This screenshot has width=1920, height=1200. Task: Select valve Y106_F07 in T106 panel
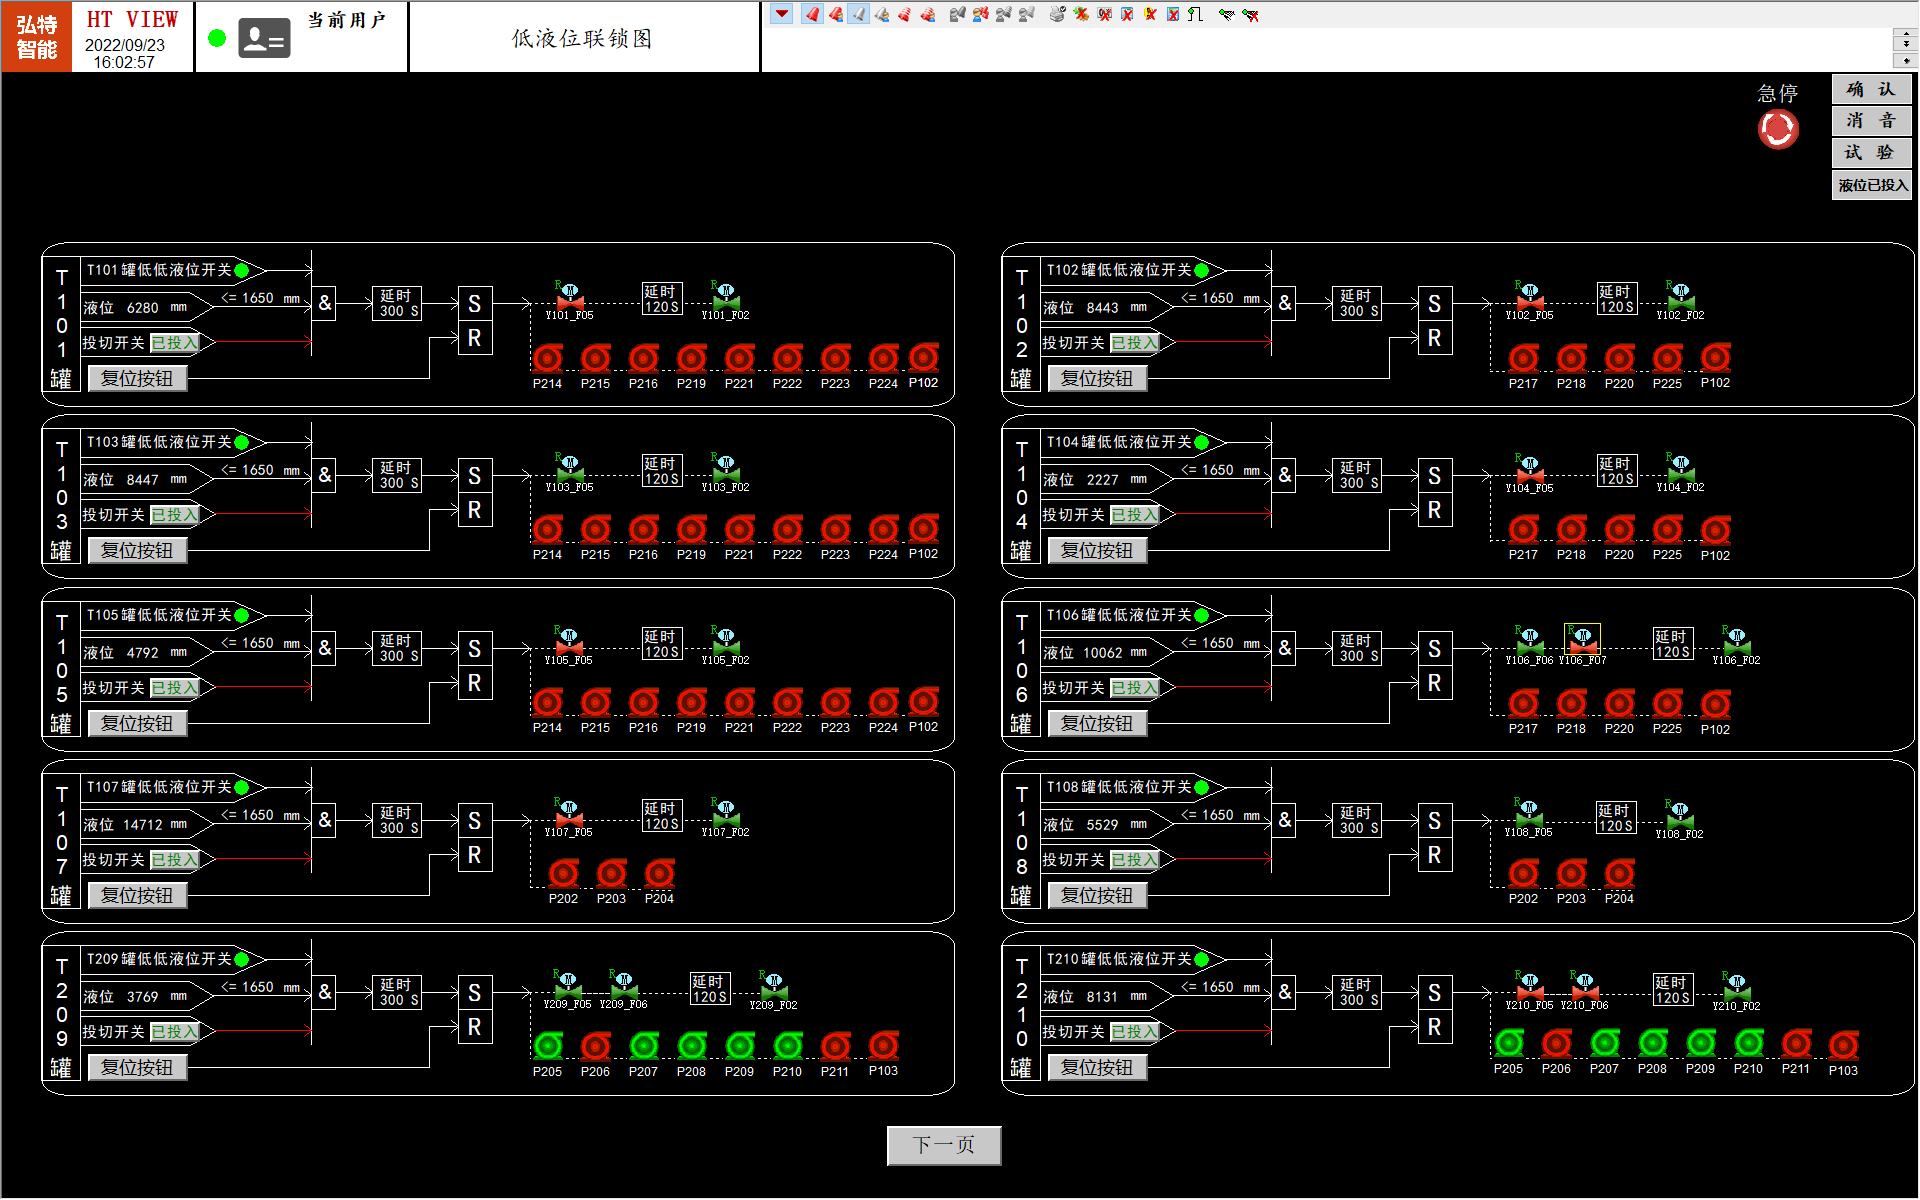[x=1582, y=640]
